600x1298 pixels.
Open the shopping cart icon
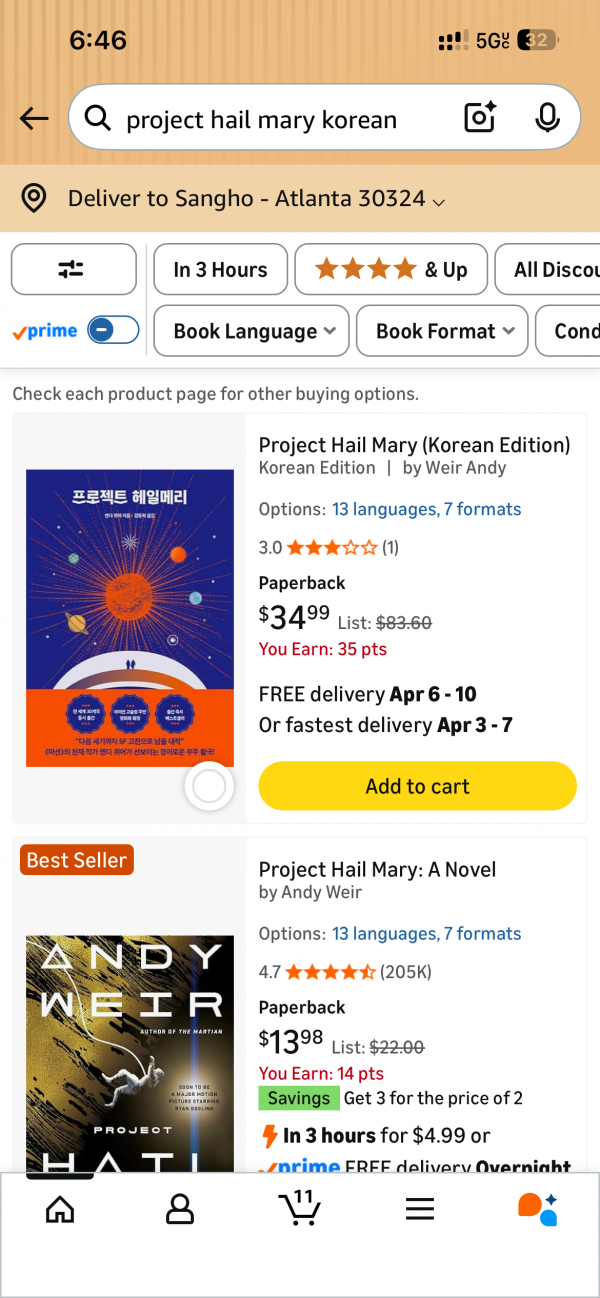pyautogui.click(x=299, y=1208)
